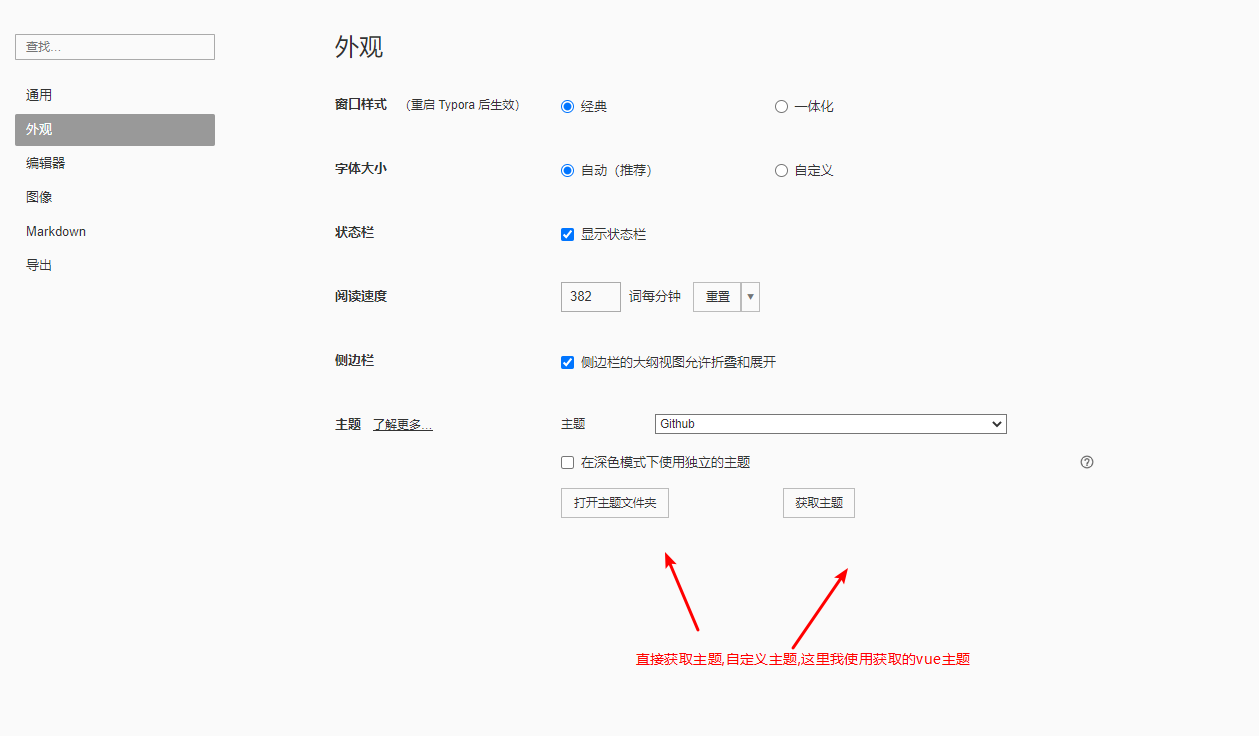
Task: Open the reading speed reset dropdown arrow
Action: tap(750, 296)
